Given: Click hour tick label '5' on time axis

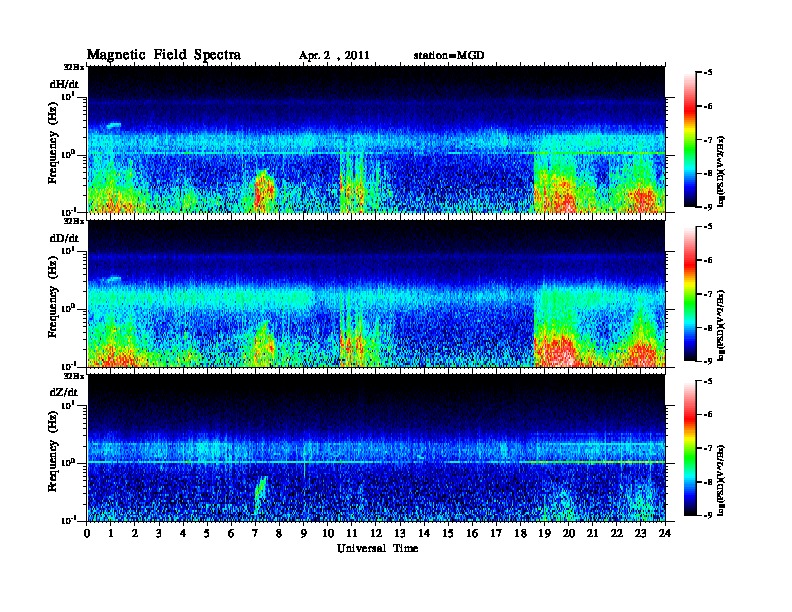Looking at the screenshot, I should coord(208,533).
